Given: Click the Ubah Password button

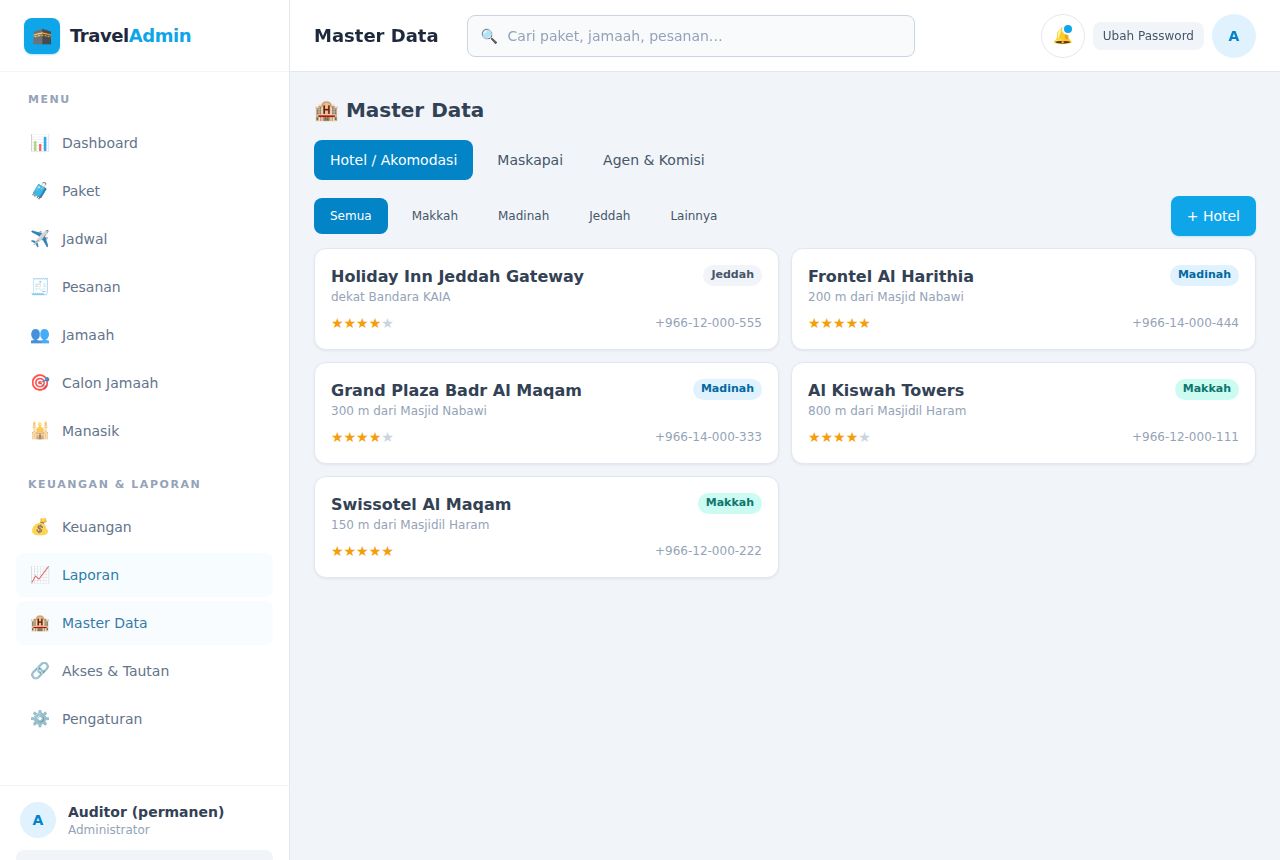Looking at the screenshot, I should [1148, 36].
